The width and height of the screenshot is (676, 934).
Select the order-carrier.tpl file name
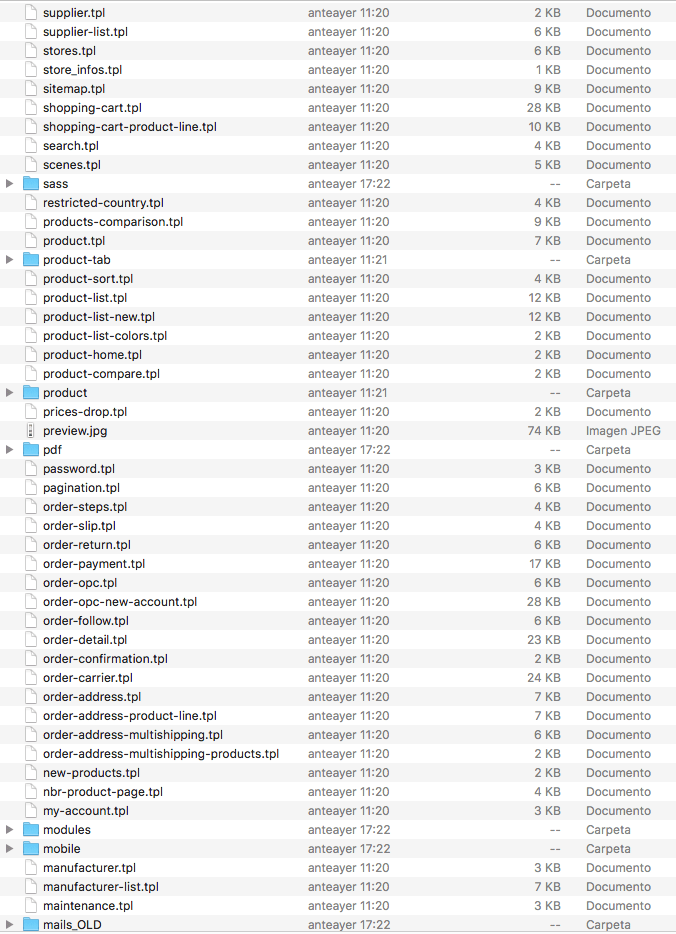coord(88,678)
